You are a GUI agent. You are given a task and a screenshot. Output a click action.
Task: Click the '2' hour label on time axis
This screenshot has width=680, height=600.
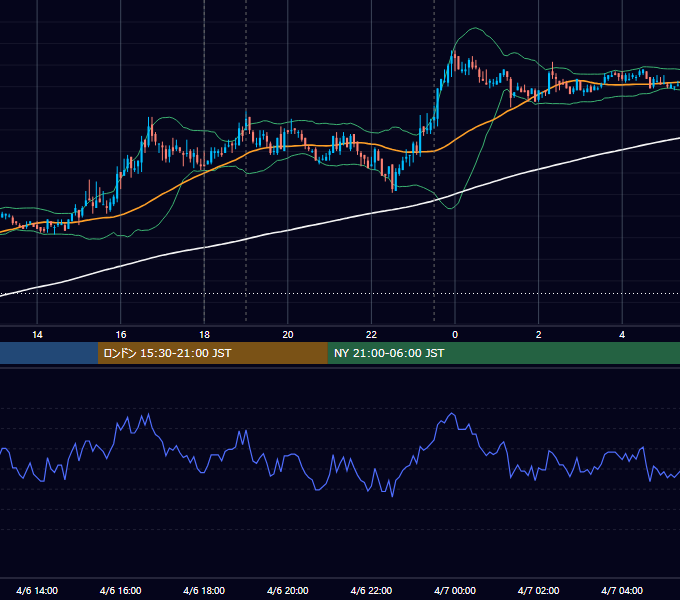click(539, 335)
